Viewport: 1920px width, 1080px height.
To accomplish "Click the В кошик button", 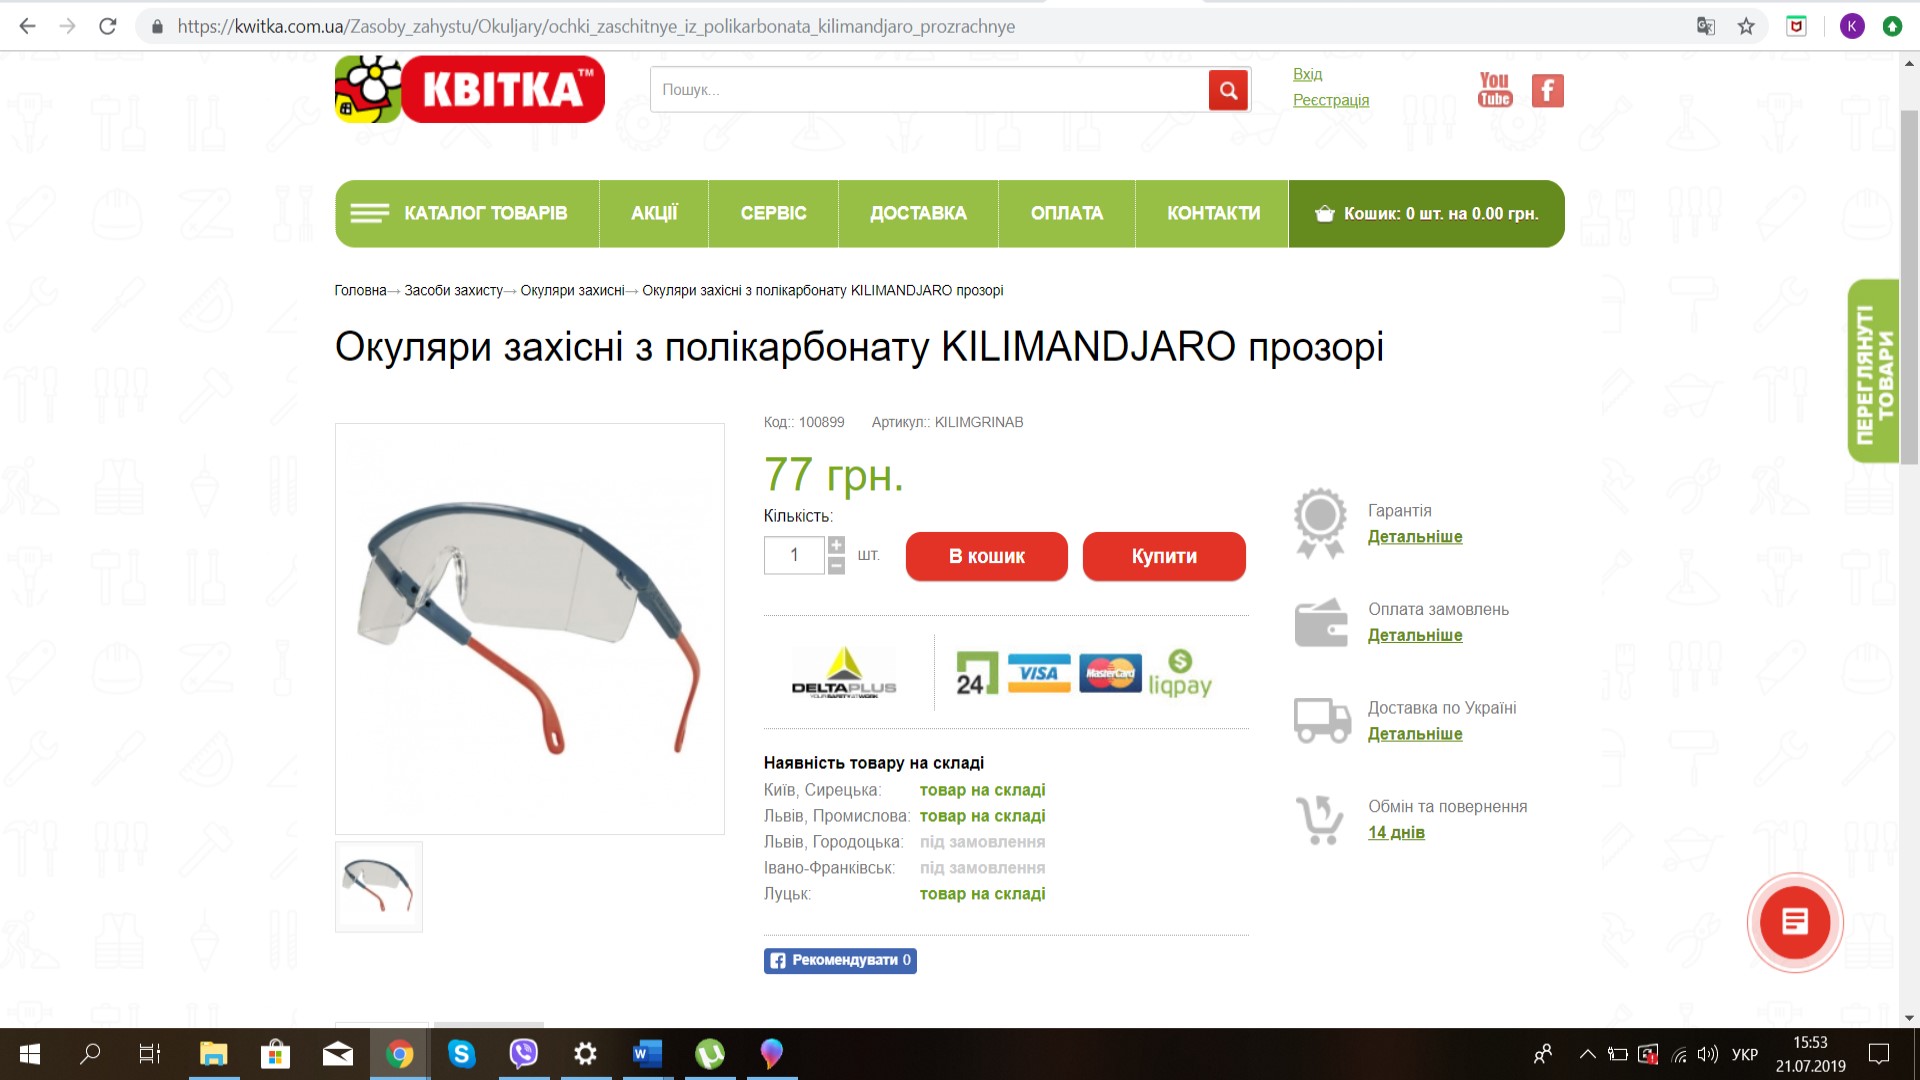I will [x=987, y=556].
